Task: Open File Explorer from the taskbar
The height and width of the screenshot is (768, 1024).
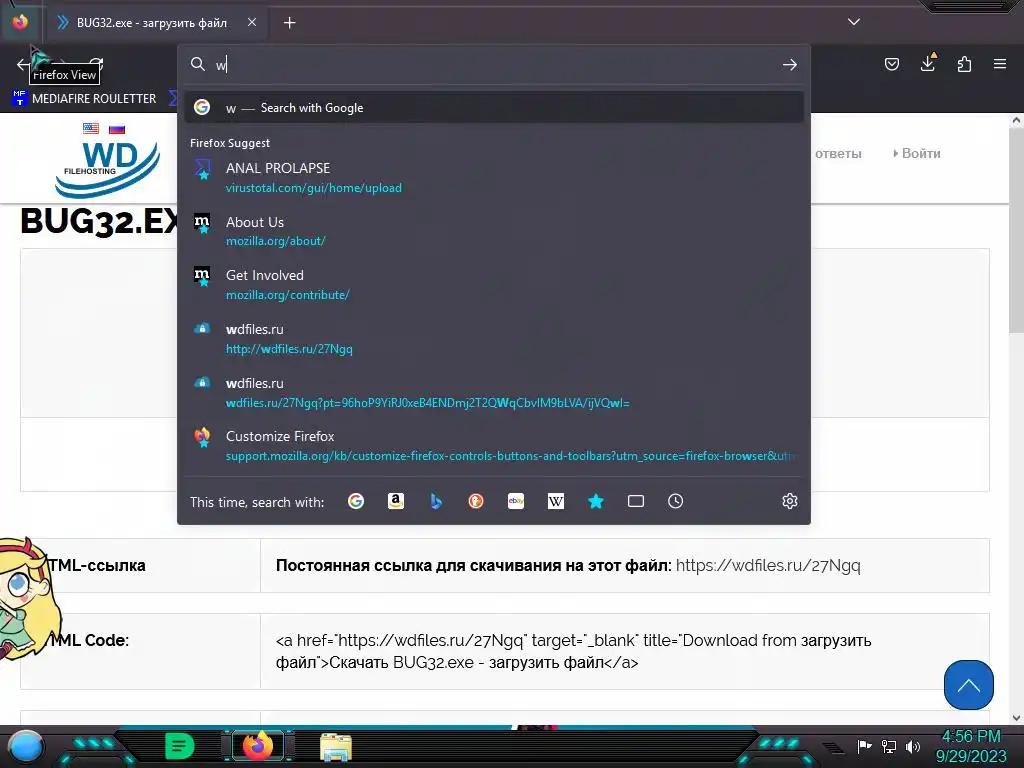Action: pyautogui.click(x=336, y=747)
